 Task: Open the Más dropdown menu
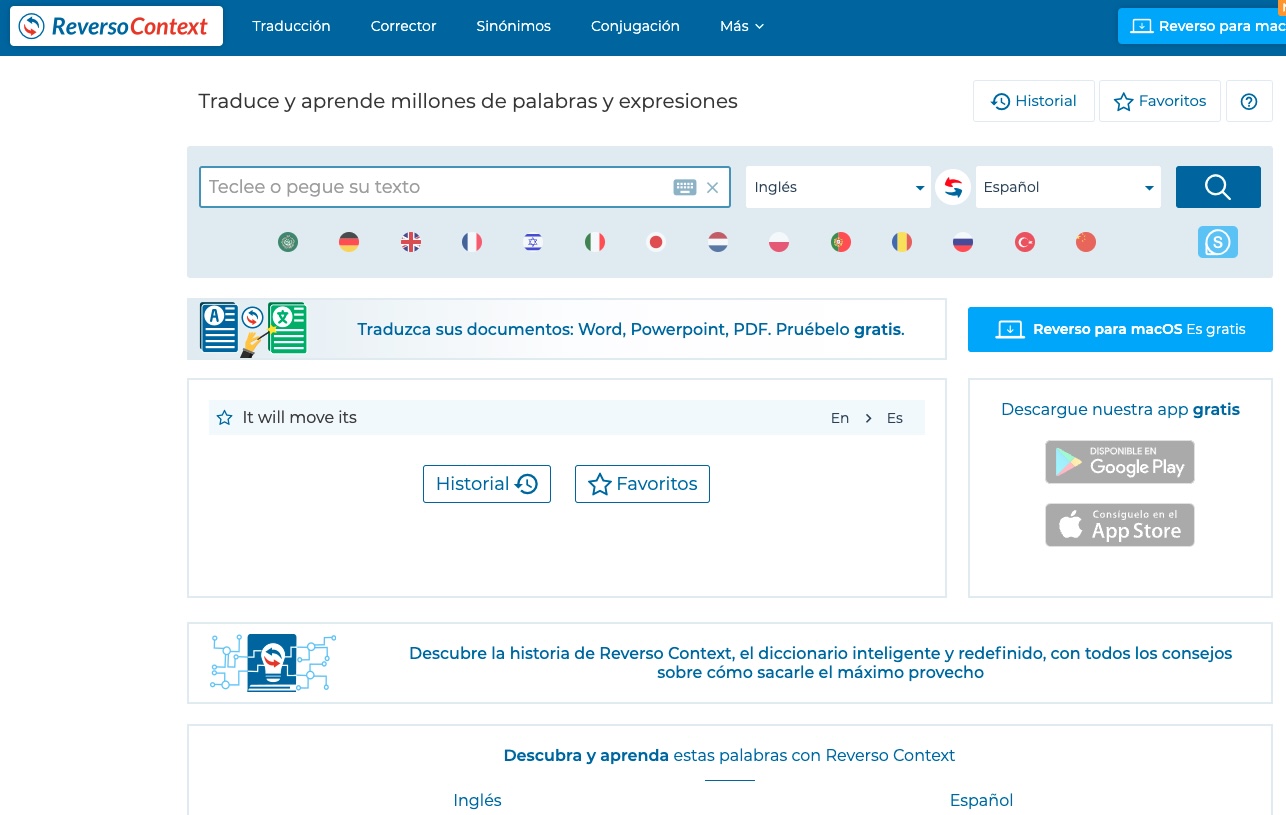coord(741,26)
